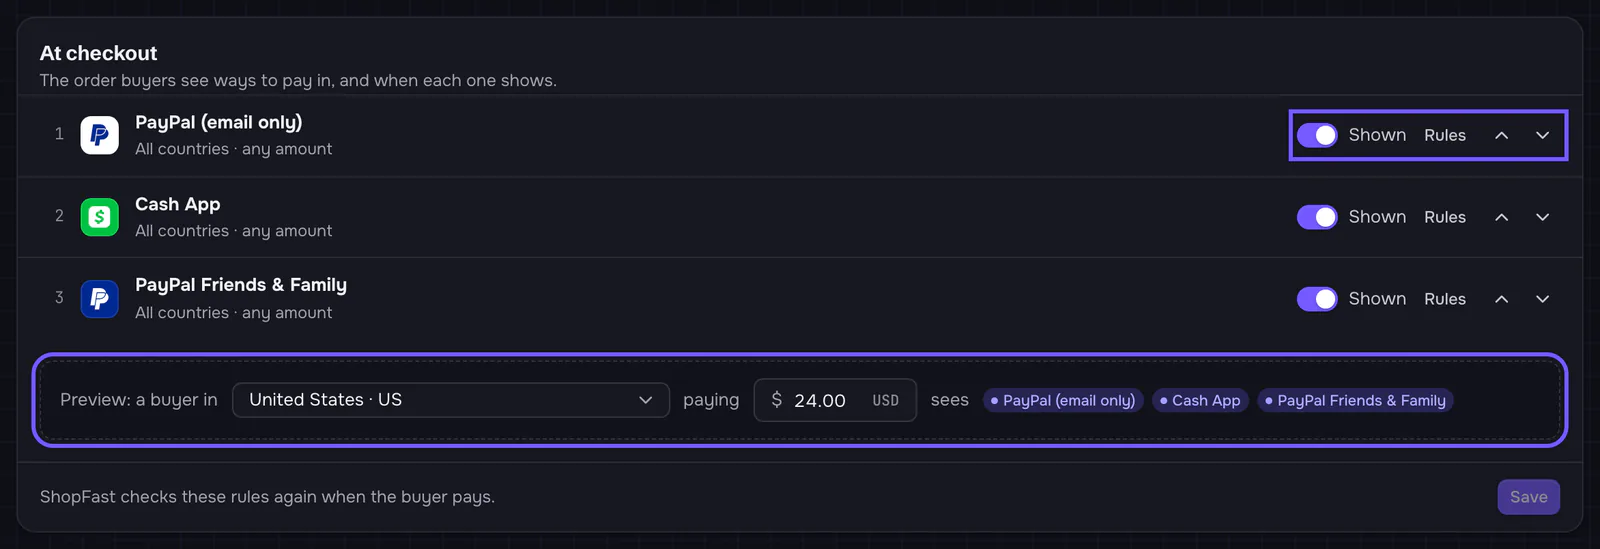
Task: Move PayPal Friends & Family down
Action: pyautogui.click(x=1542, y=299)
